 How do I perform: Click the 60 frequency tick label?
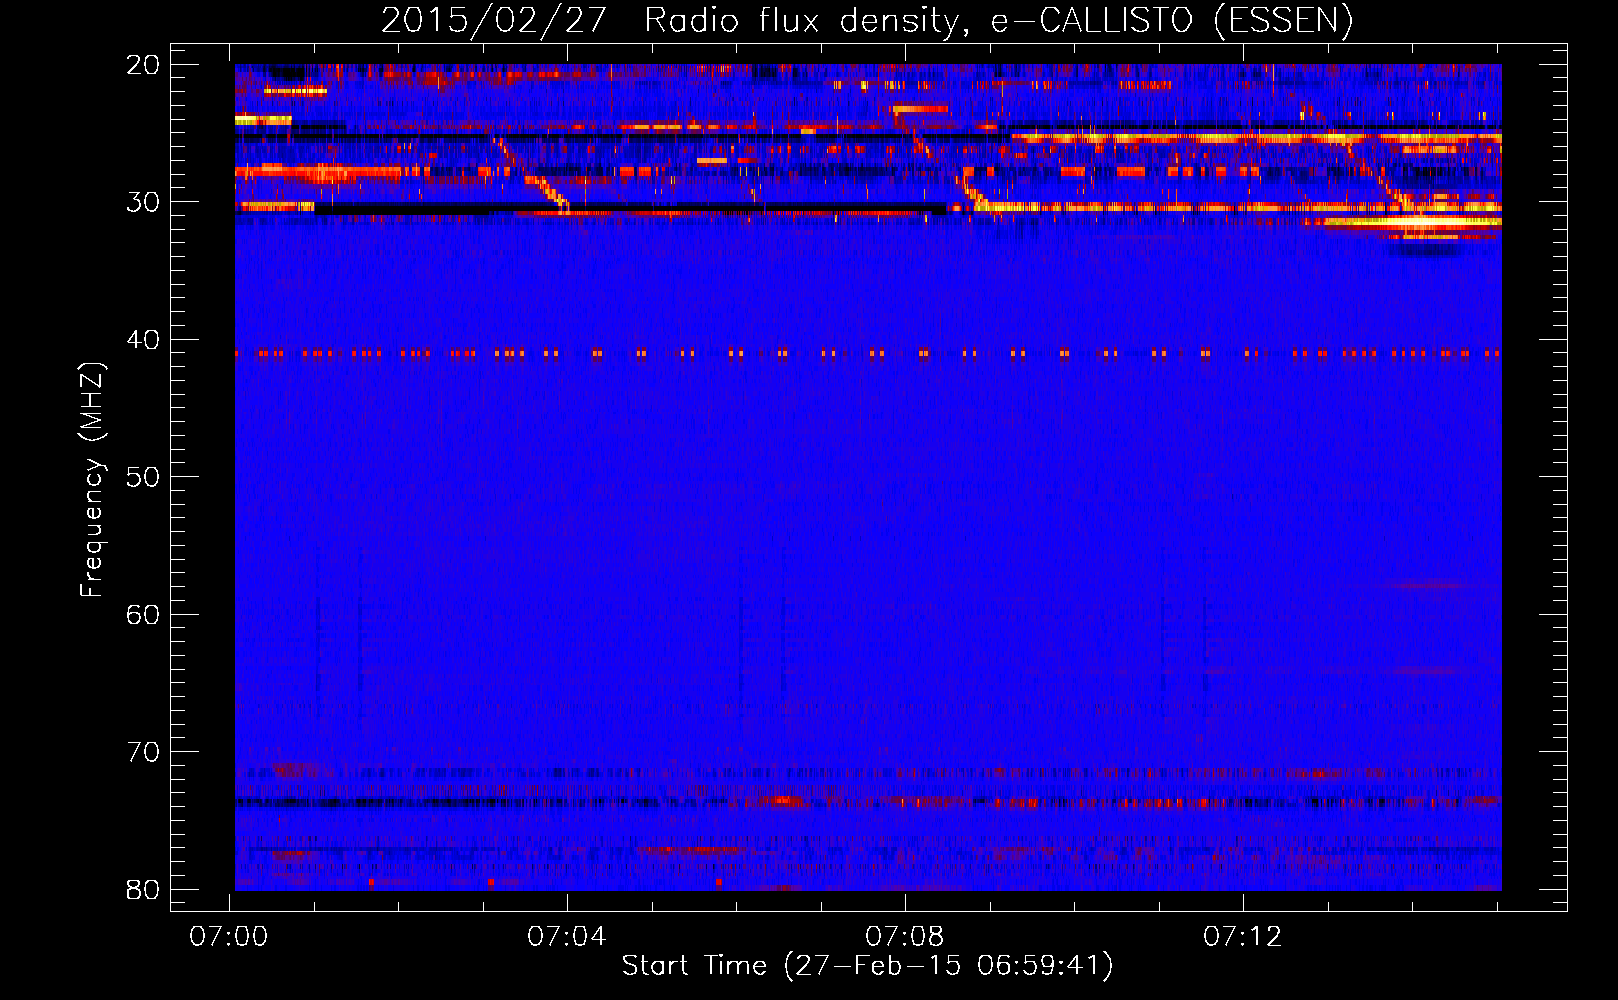[143, 614]
